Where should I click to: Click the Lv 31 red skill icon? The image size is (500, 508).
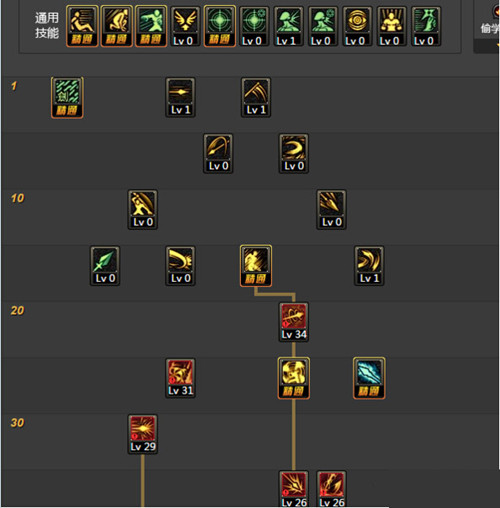pyautogui.click(x=180, y=378)
